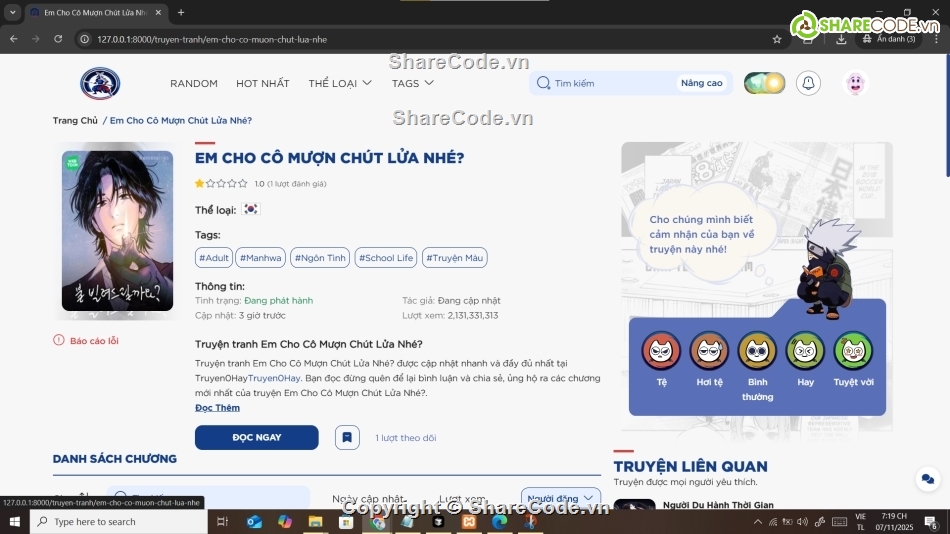Click the first rating star
Viewport: 950px width, 534px height.
(199, 183)
